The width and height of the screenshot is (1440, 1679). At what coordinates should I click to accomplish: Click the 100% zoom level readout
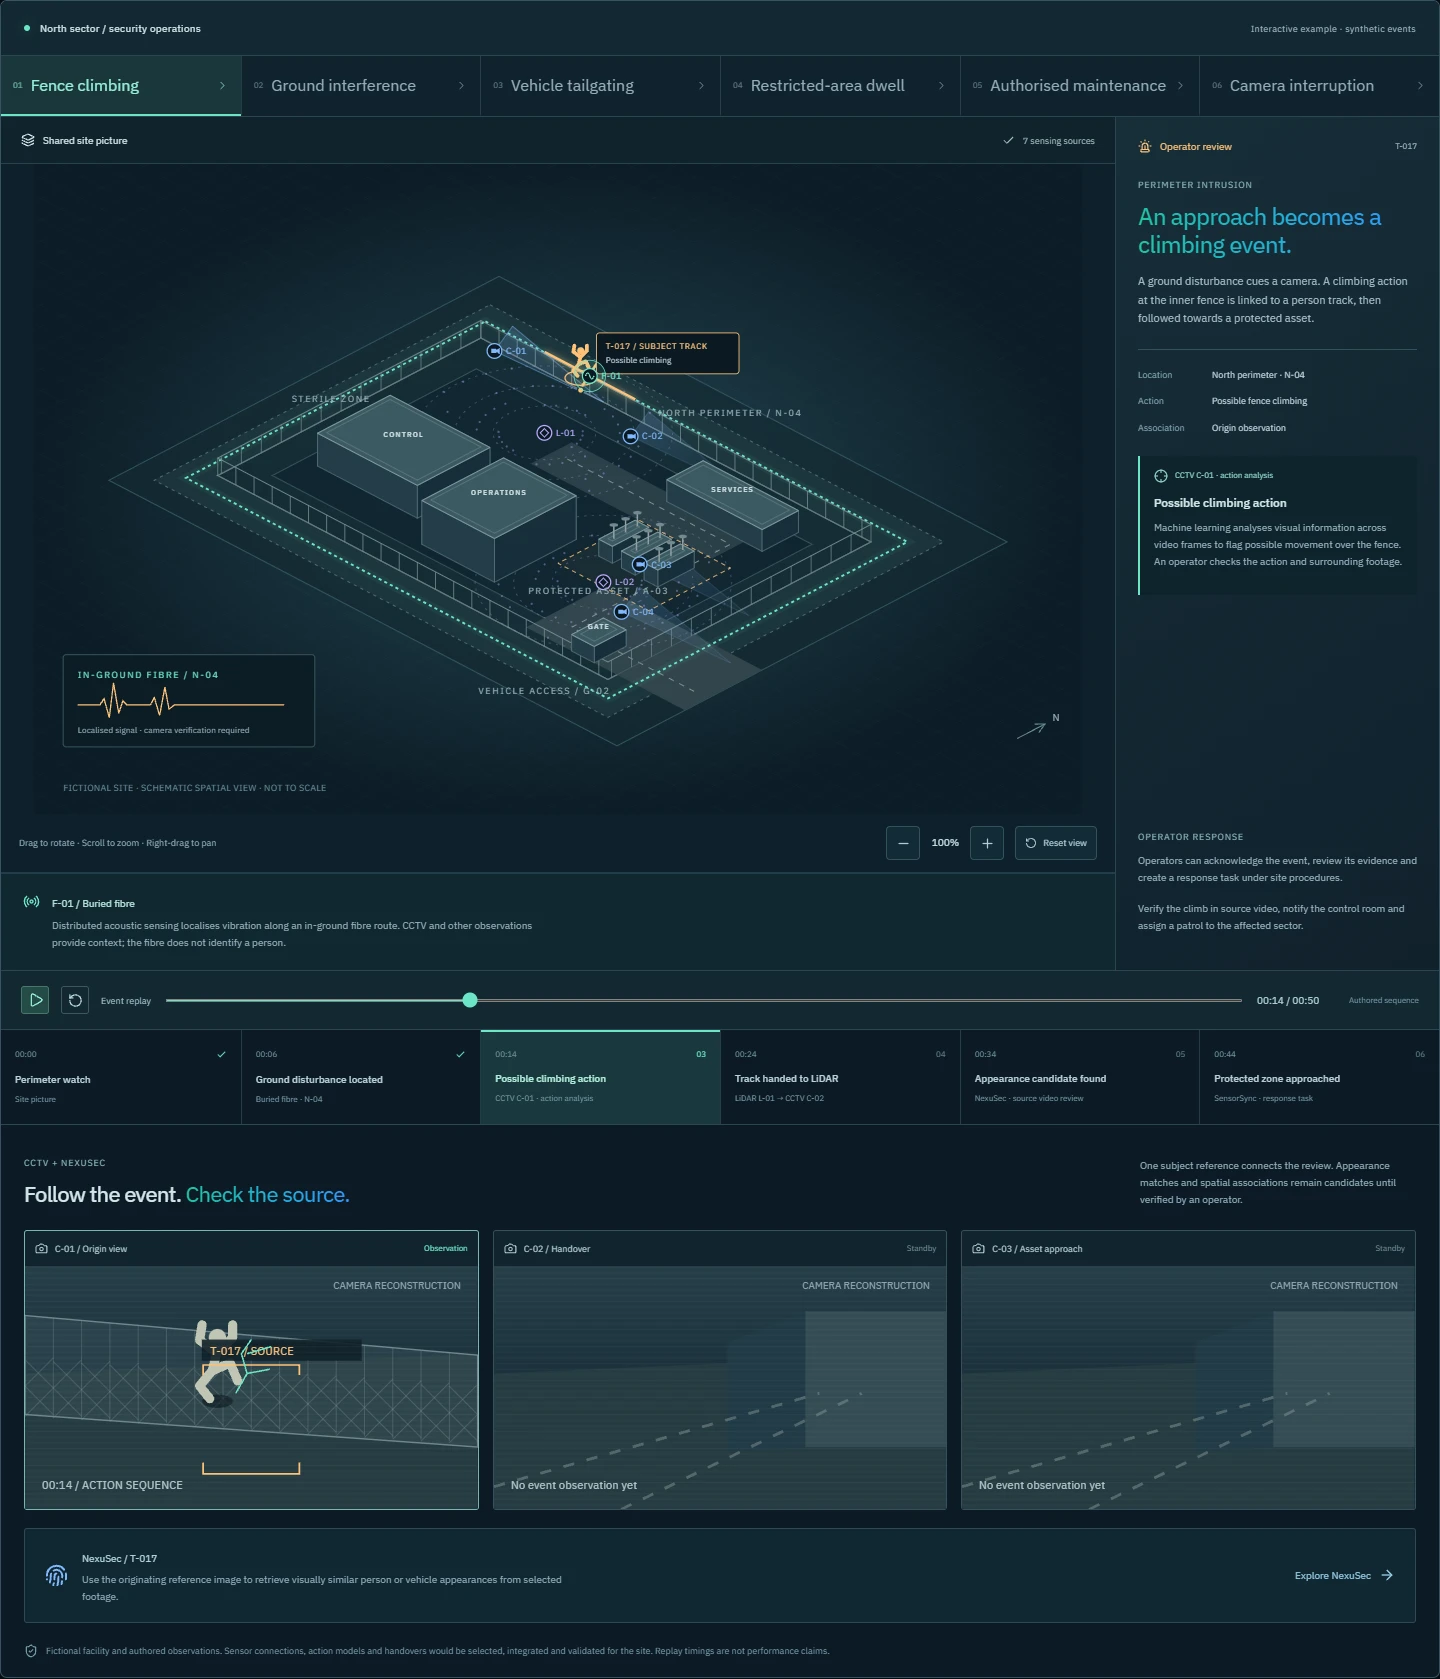945,843
